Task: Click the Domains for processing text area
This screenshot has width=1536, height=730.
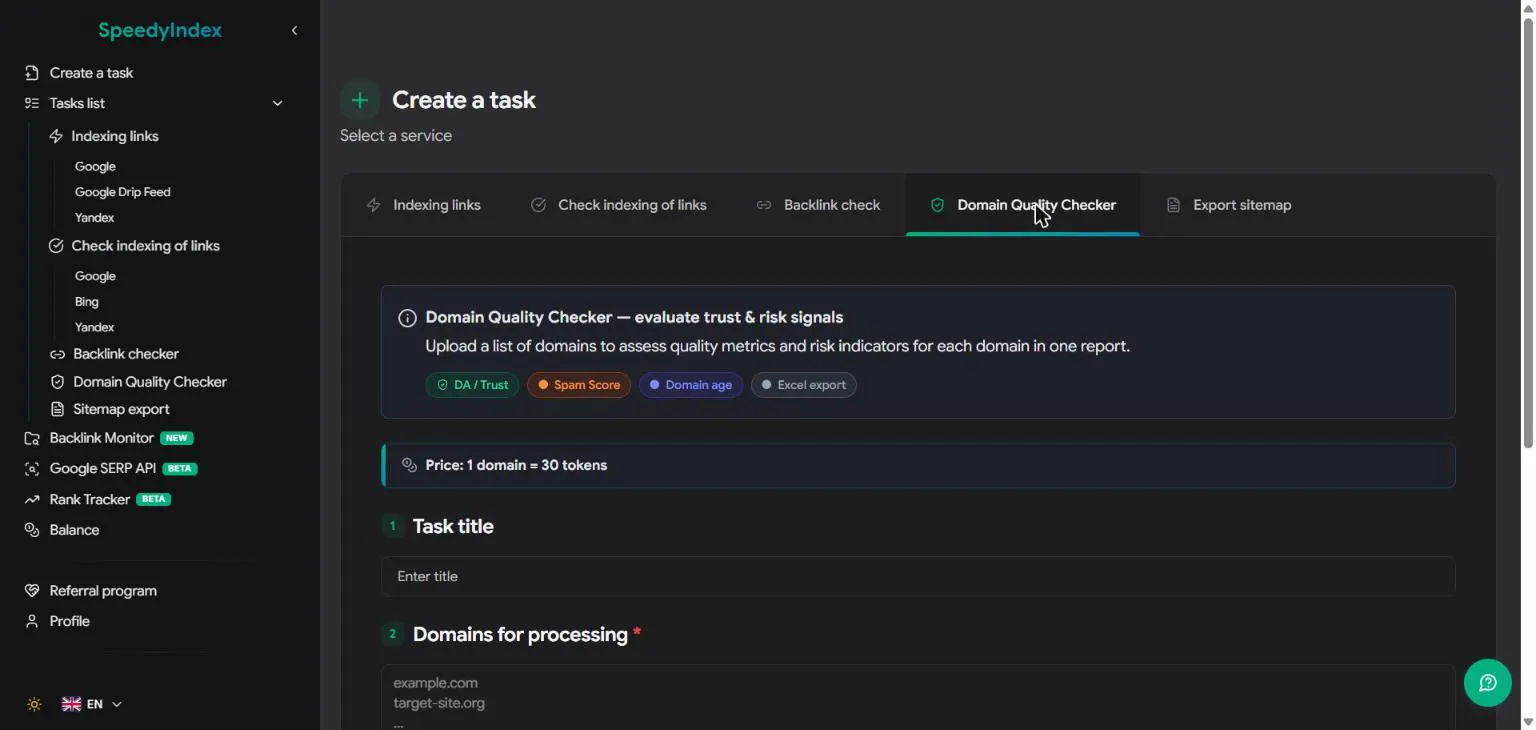Action: pyautogui.click(x=918, y=697)
